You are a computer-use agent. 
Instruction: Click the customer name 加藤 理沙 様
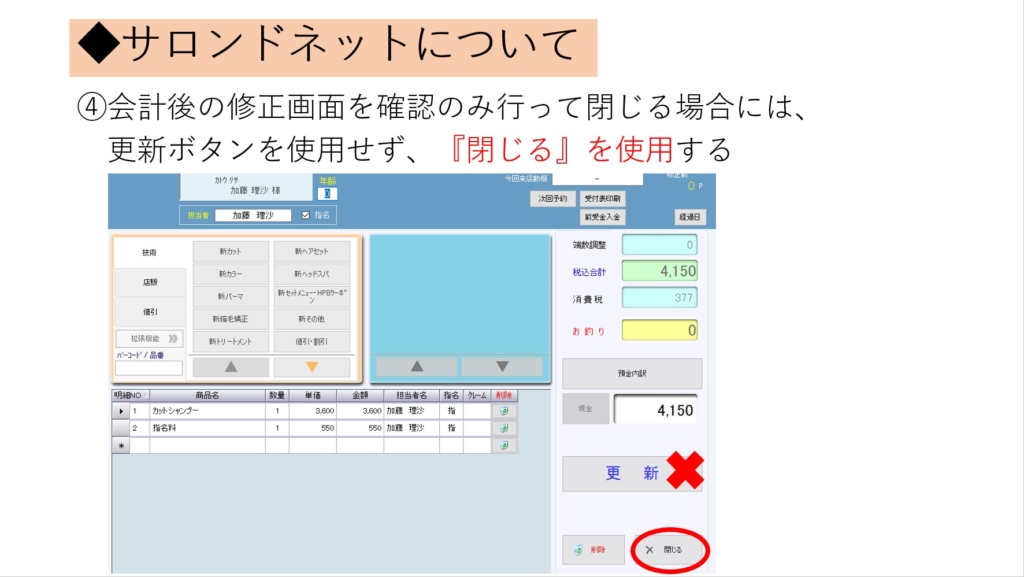[x=255, y=191]
